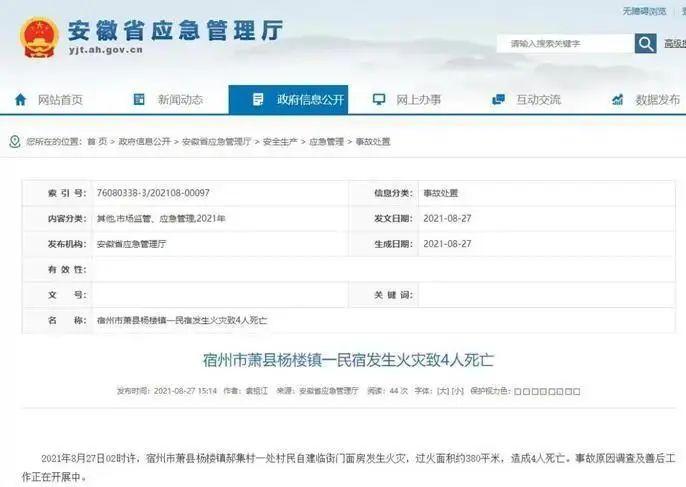Screen dimensions: 686x487
Task: Click the chart icon for 数据发布
Action: [618, 99]
